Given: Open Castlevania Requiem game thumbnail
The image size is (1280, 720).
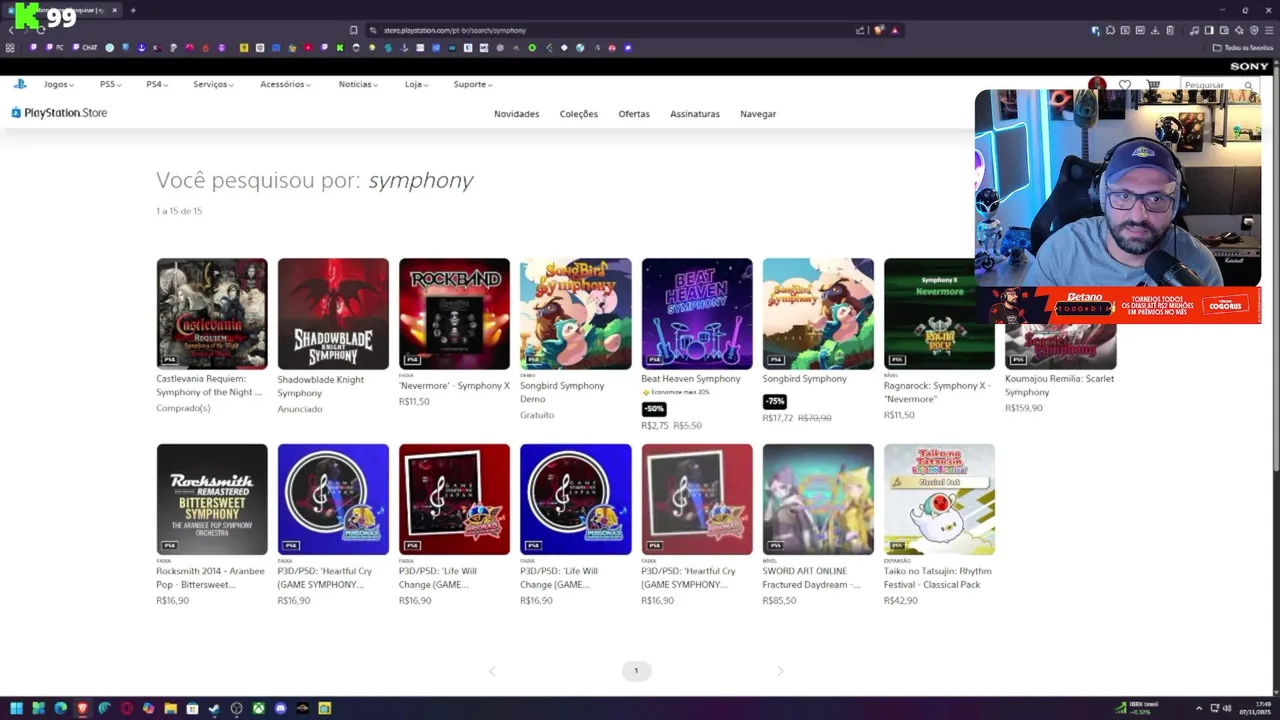Looking at the screenshot, I should [x=212, y=314].
